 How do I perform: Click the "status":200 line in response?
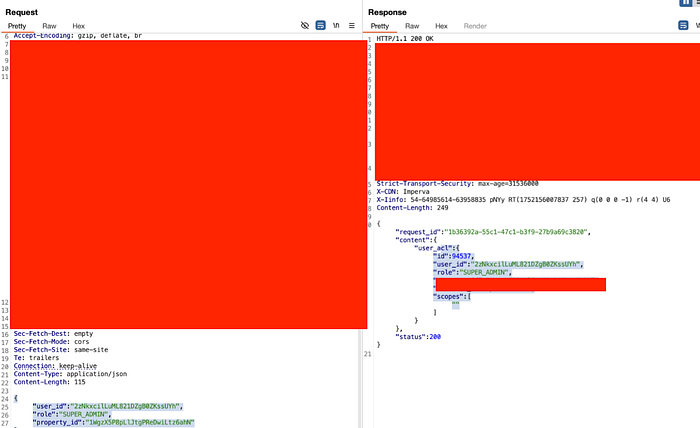point(418,337)
